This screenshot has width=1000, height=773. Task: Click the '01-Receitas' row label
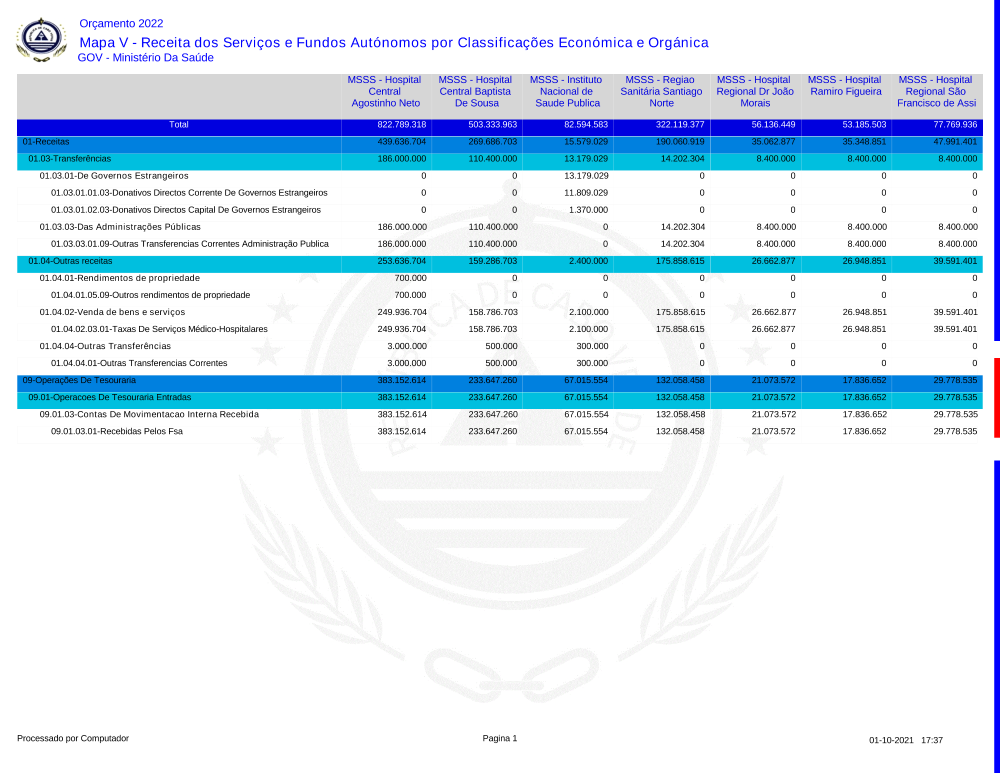[x=46, y=142]
